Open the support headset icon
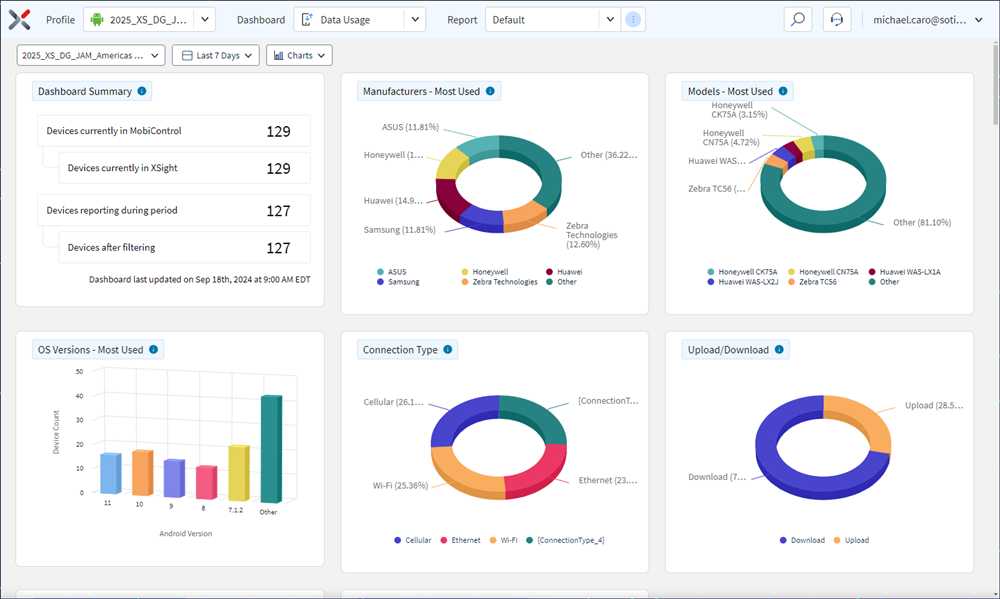 pyautogui.click(x=837, y=20)
